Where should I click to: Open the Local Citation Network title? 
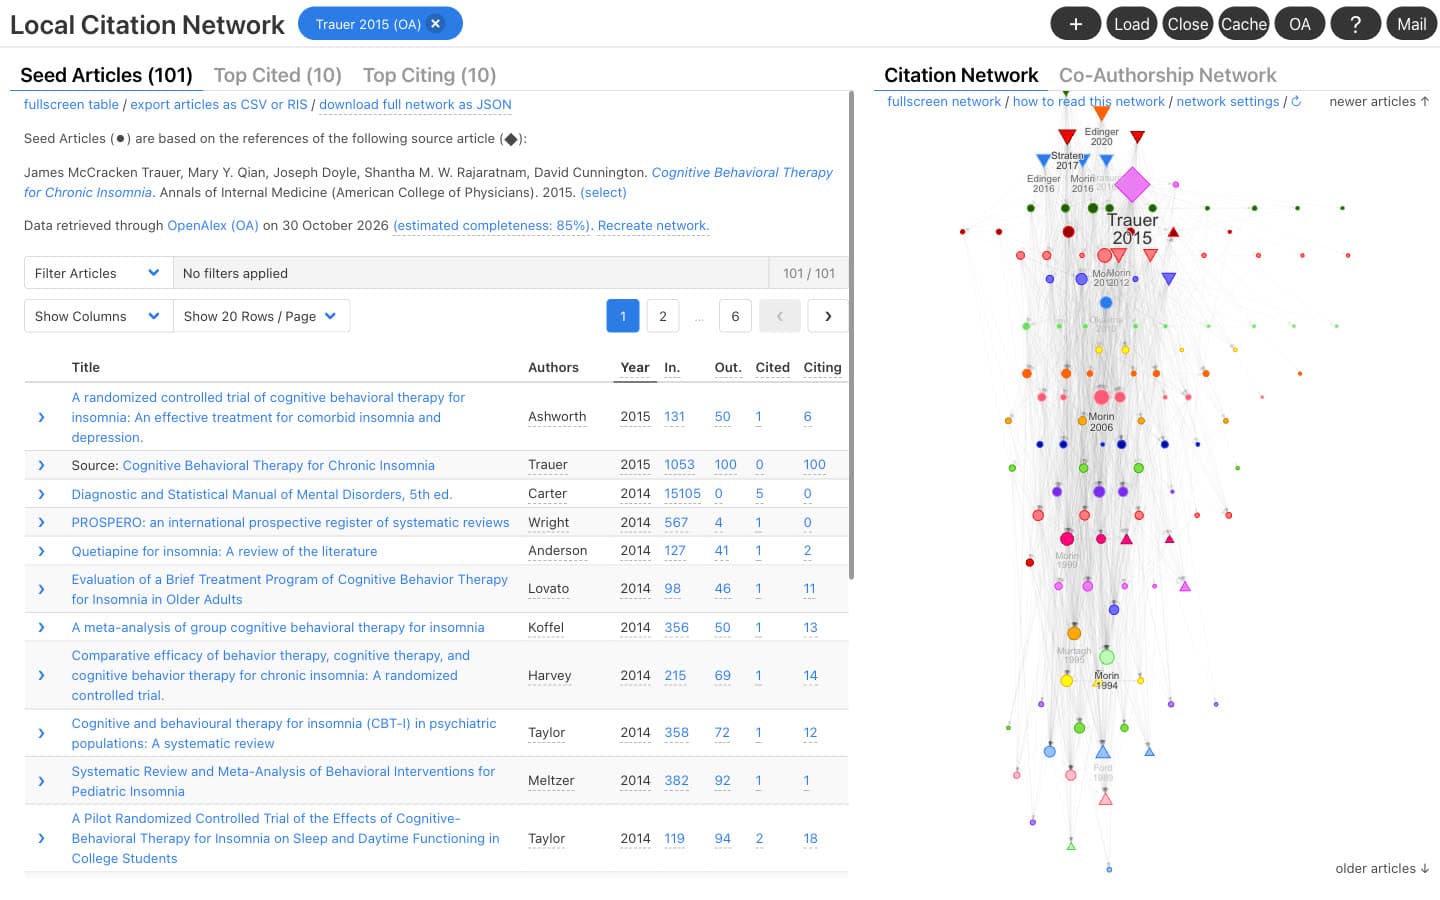(x=148, y=25)
